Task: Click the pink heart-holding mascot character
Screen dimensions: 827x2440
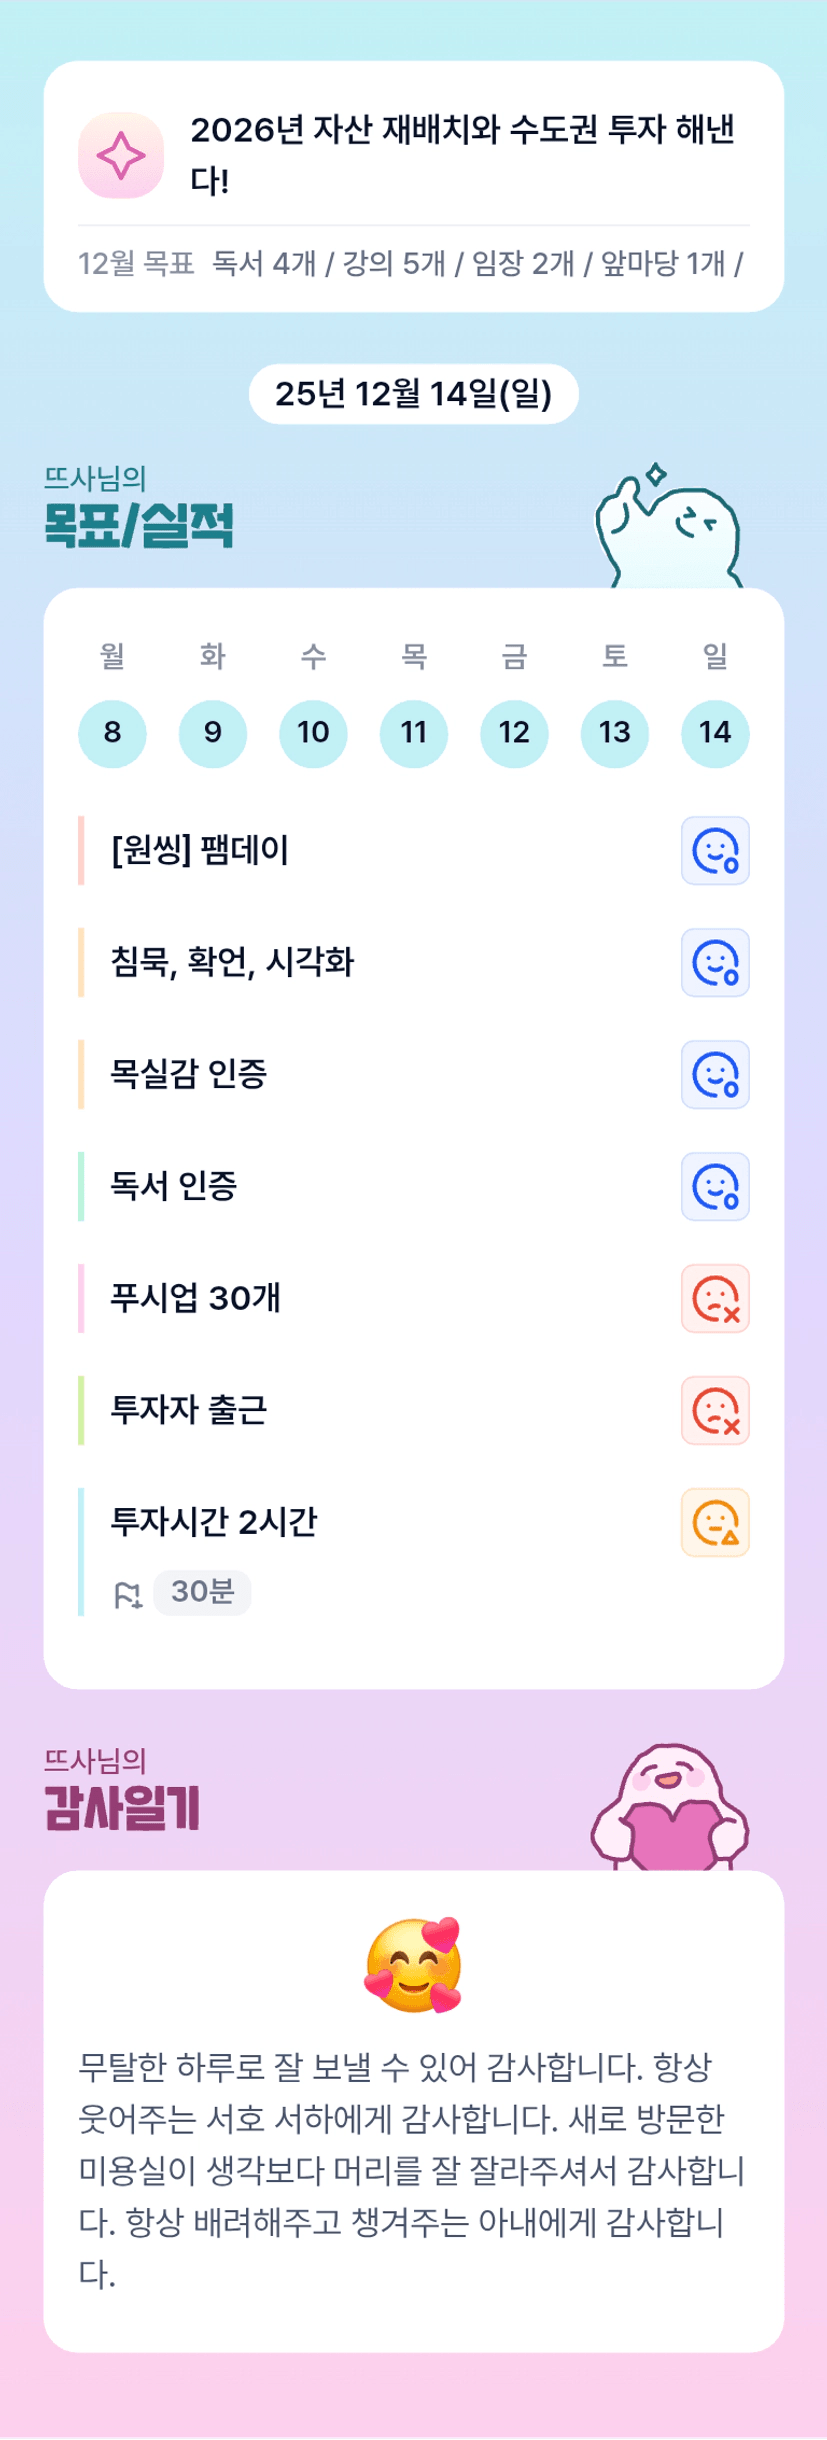Action: (670, 1808)
